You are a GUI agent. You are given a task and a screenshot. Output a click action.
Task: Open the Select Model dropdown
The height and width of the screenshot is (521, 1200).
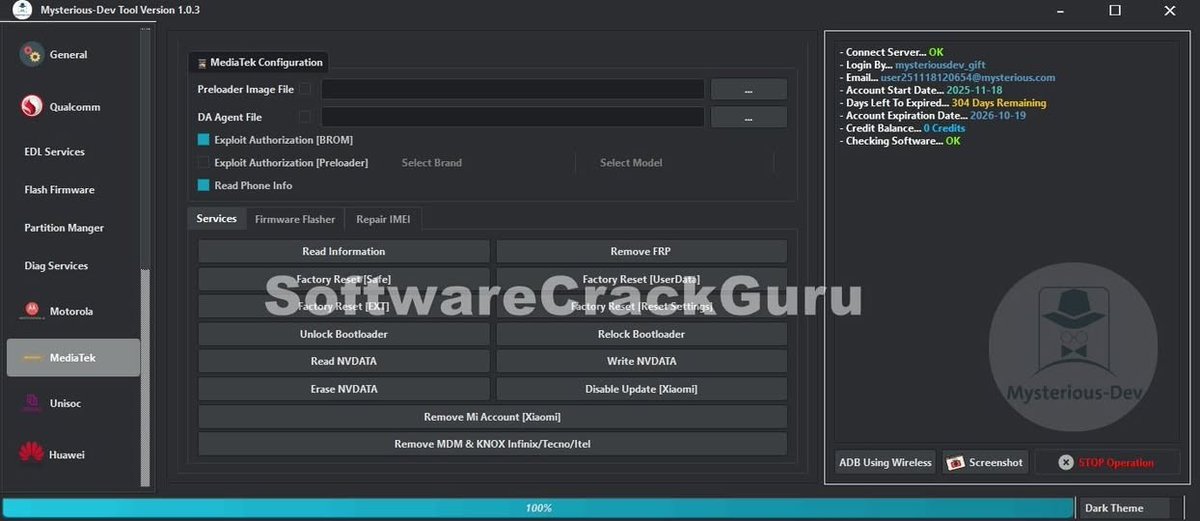685,162
